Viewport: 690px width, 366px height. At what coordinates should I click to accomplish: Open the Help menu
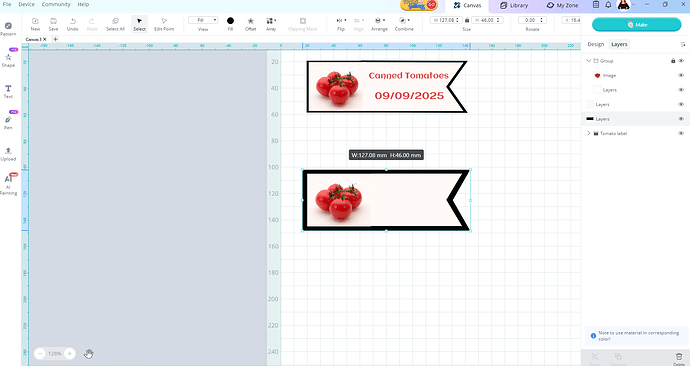(83, 4)
